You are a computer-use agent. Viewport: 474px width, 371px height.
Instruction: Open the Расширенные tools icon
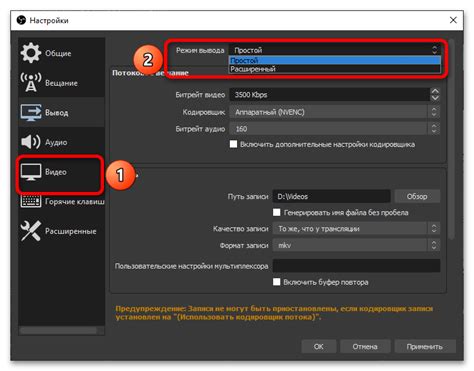pos(31,231)
